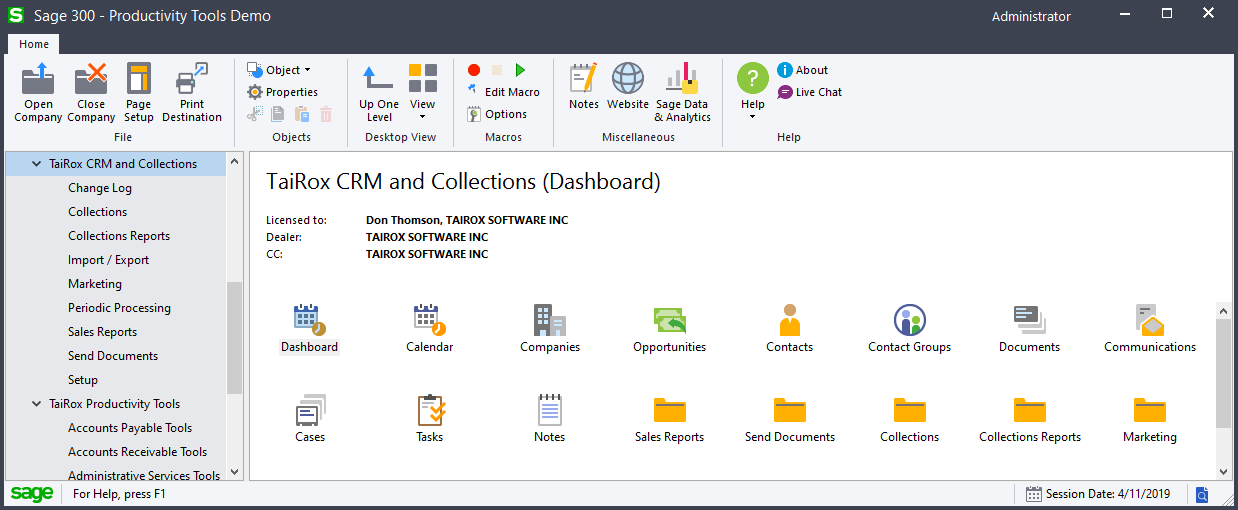Click Close Company in the ribbon
The height and width of the screenshot is (510, 1238).
coord(91,92)
